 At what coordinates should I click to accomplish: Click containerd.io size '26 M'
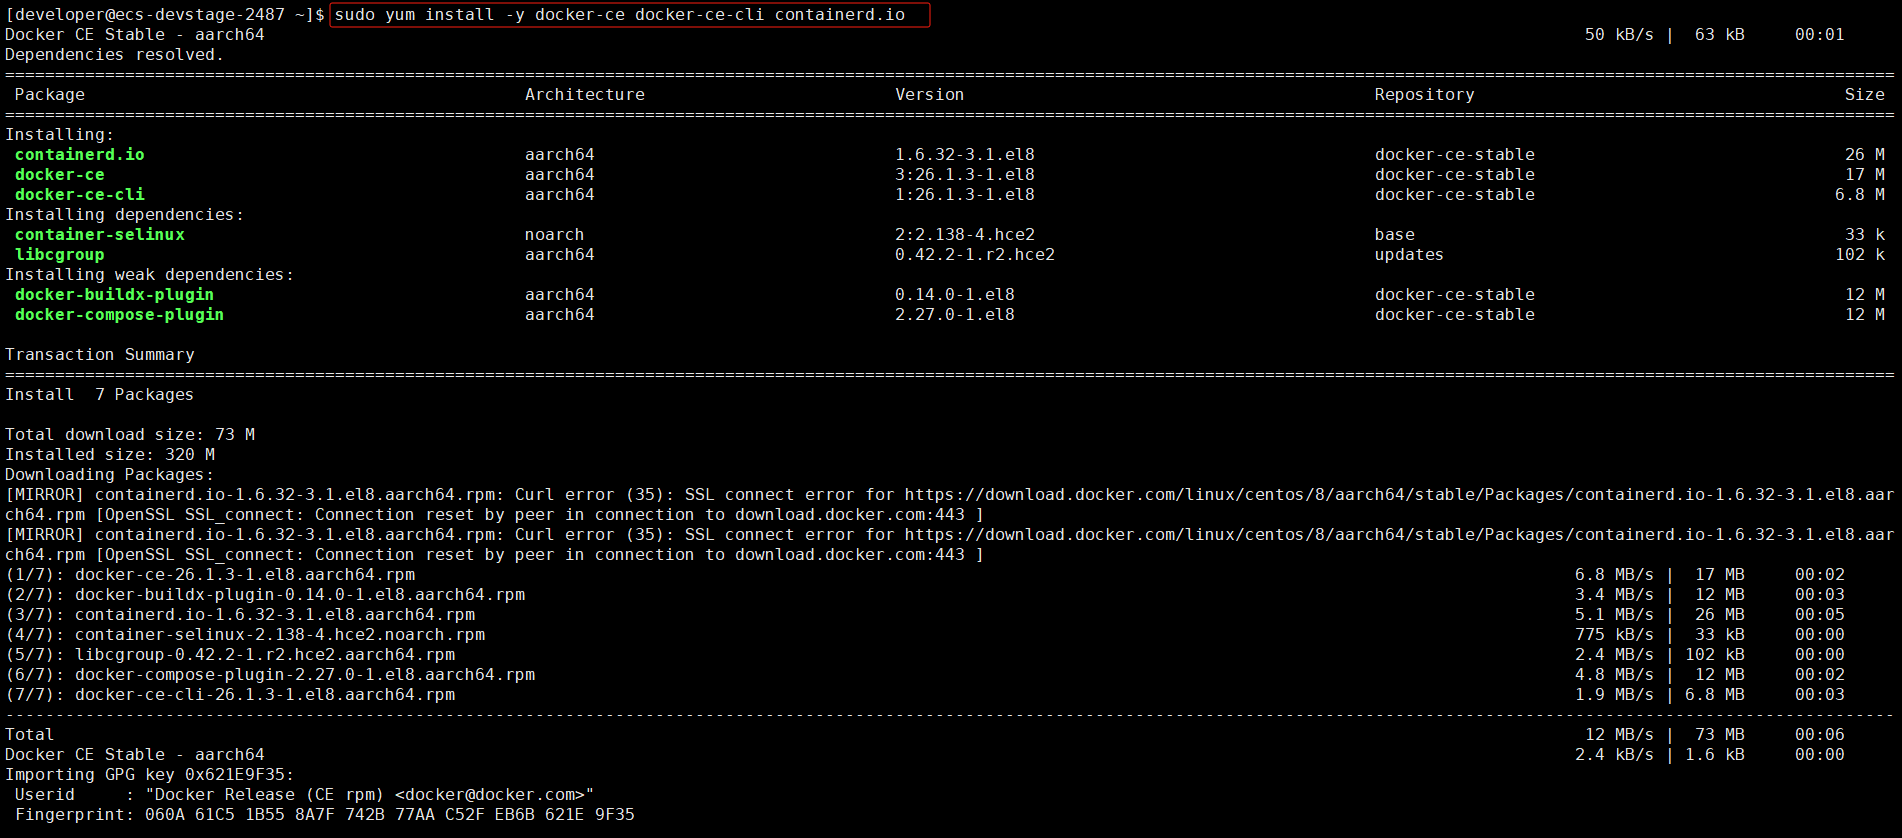(1865, 155)
